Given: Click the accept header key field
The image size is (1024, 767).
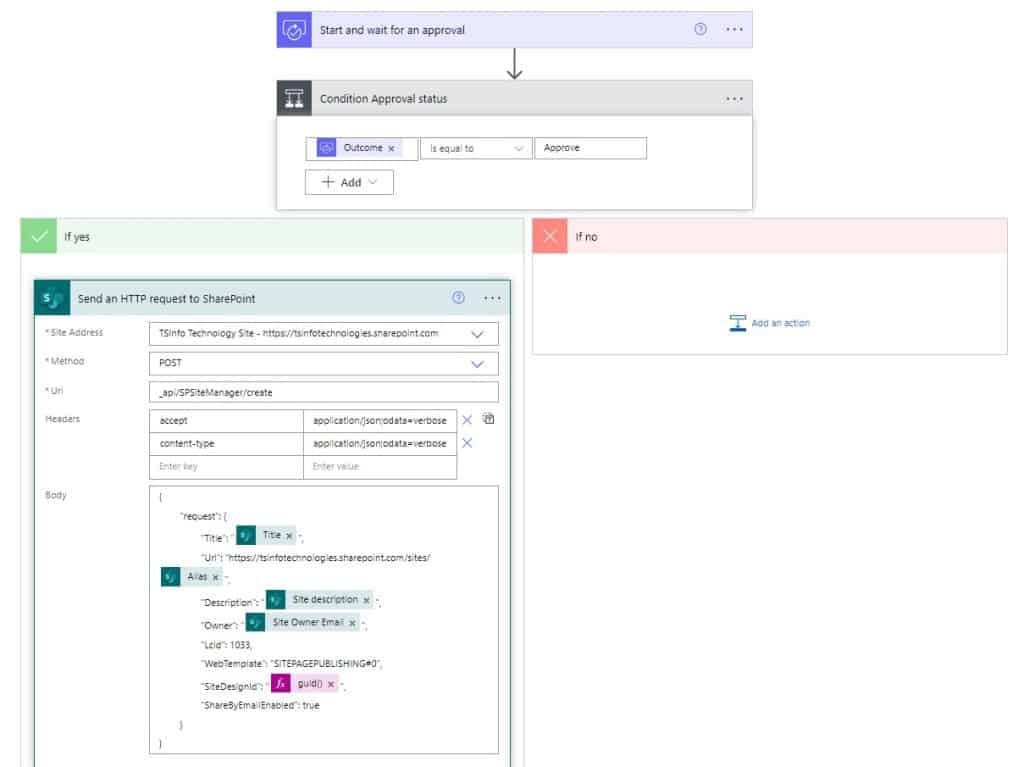Looking at the screenshot, I should pyautogui.click(x=226, y=421).
